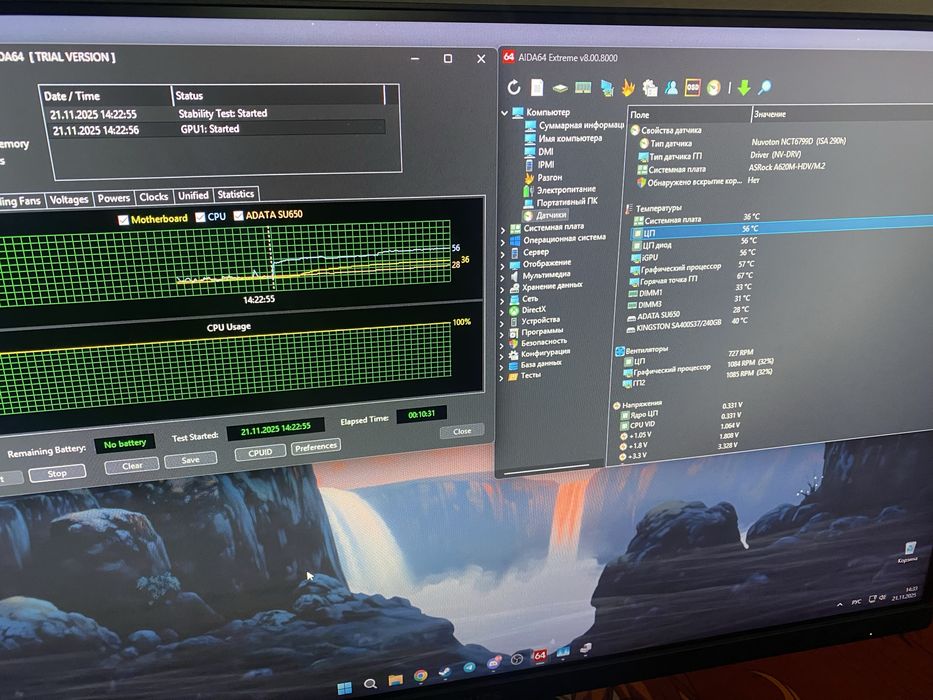
Task: Expand the Хранение данных tree node
Action: [x=502, y=289]
